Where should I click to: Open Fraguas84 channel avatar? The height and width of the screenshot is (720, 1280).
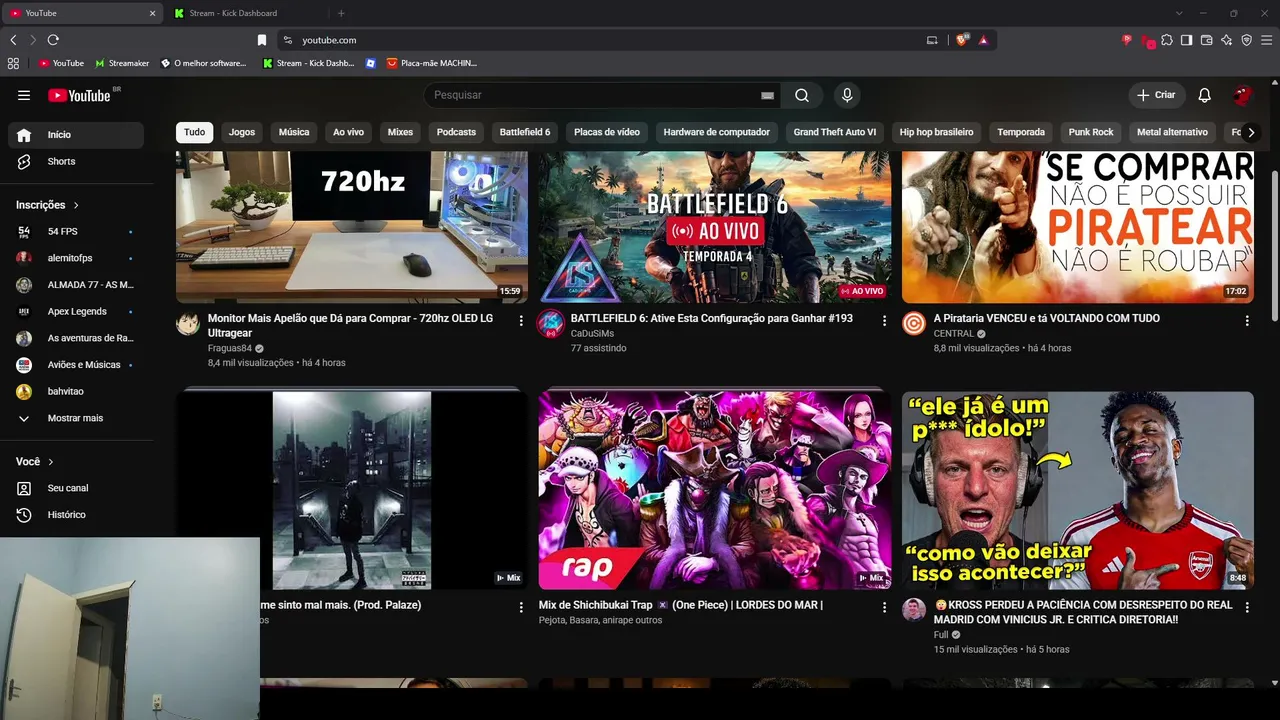point(188,323)
